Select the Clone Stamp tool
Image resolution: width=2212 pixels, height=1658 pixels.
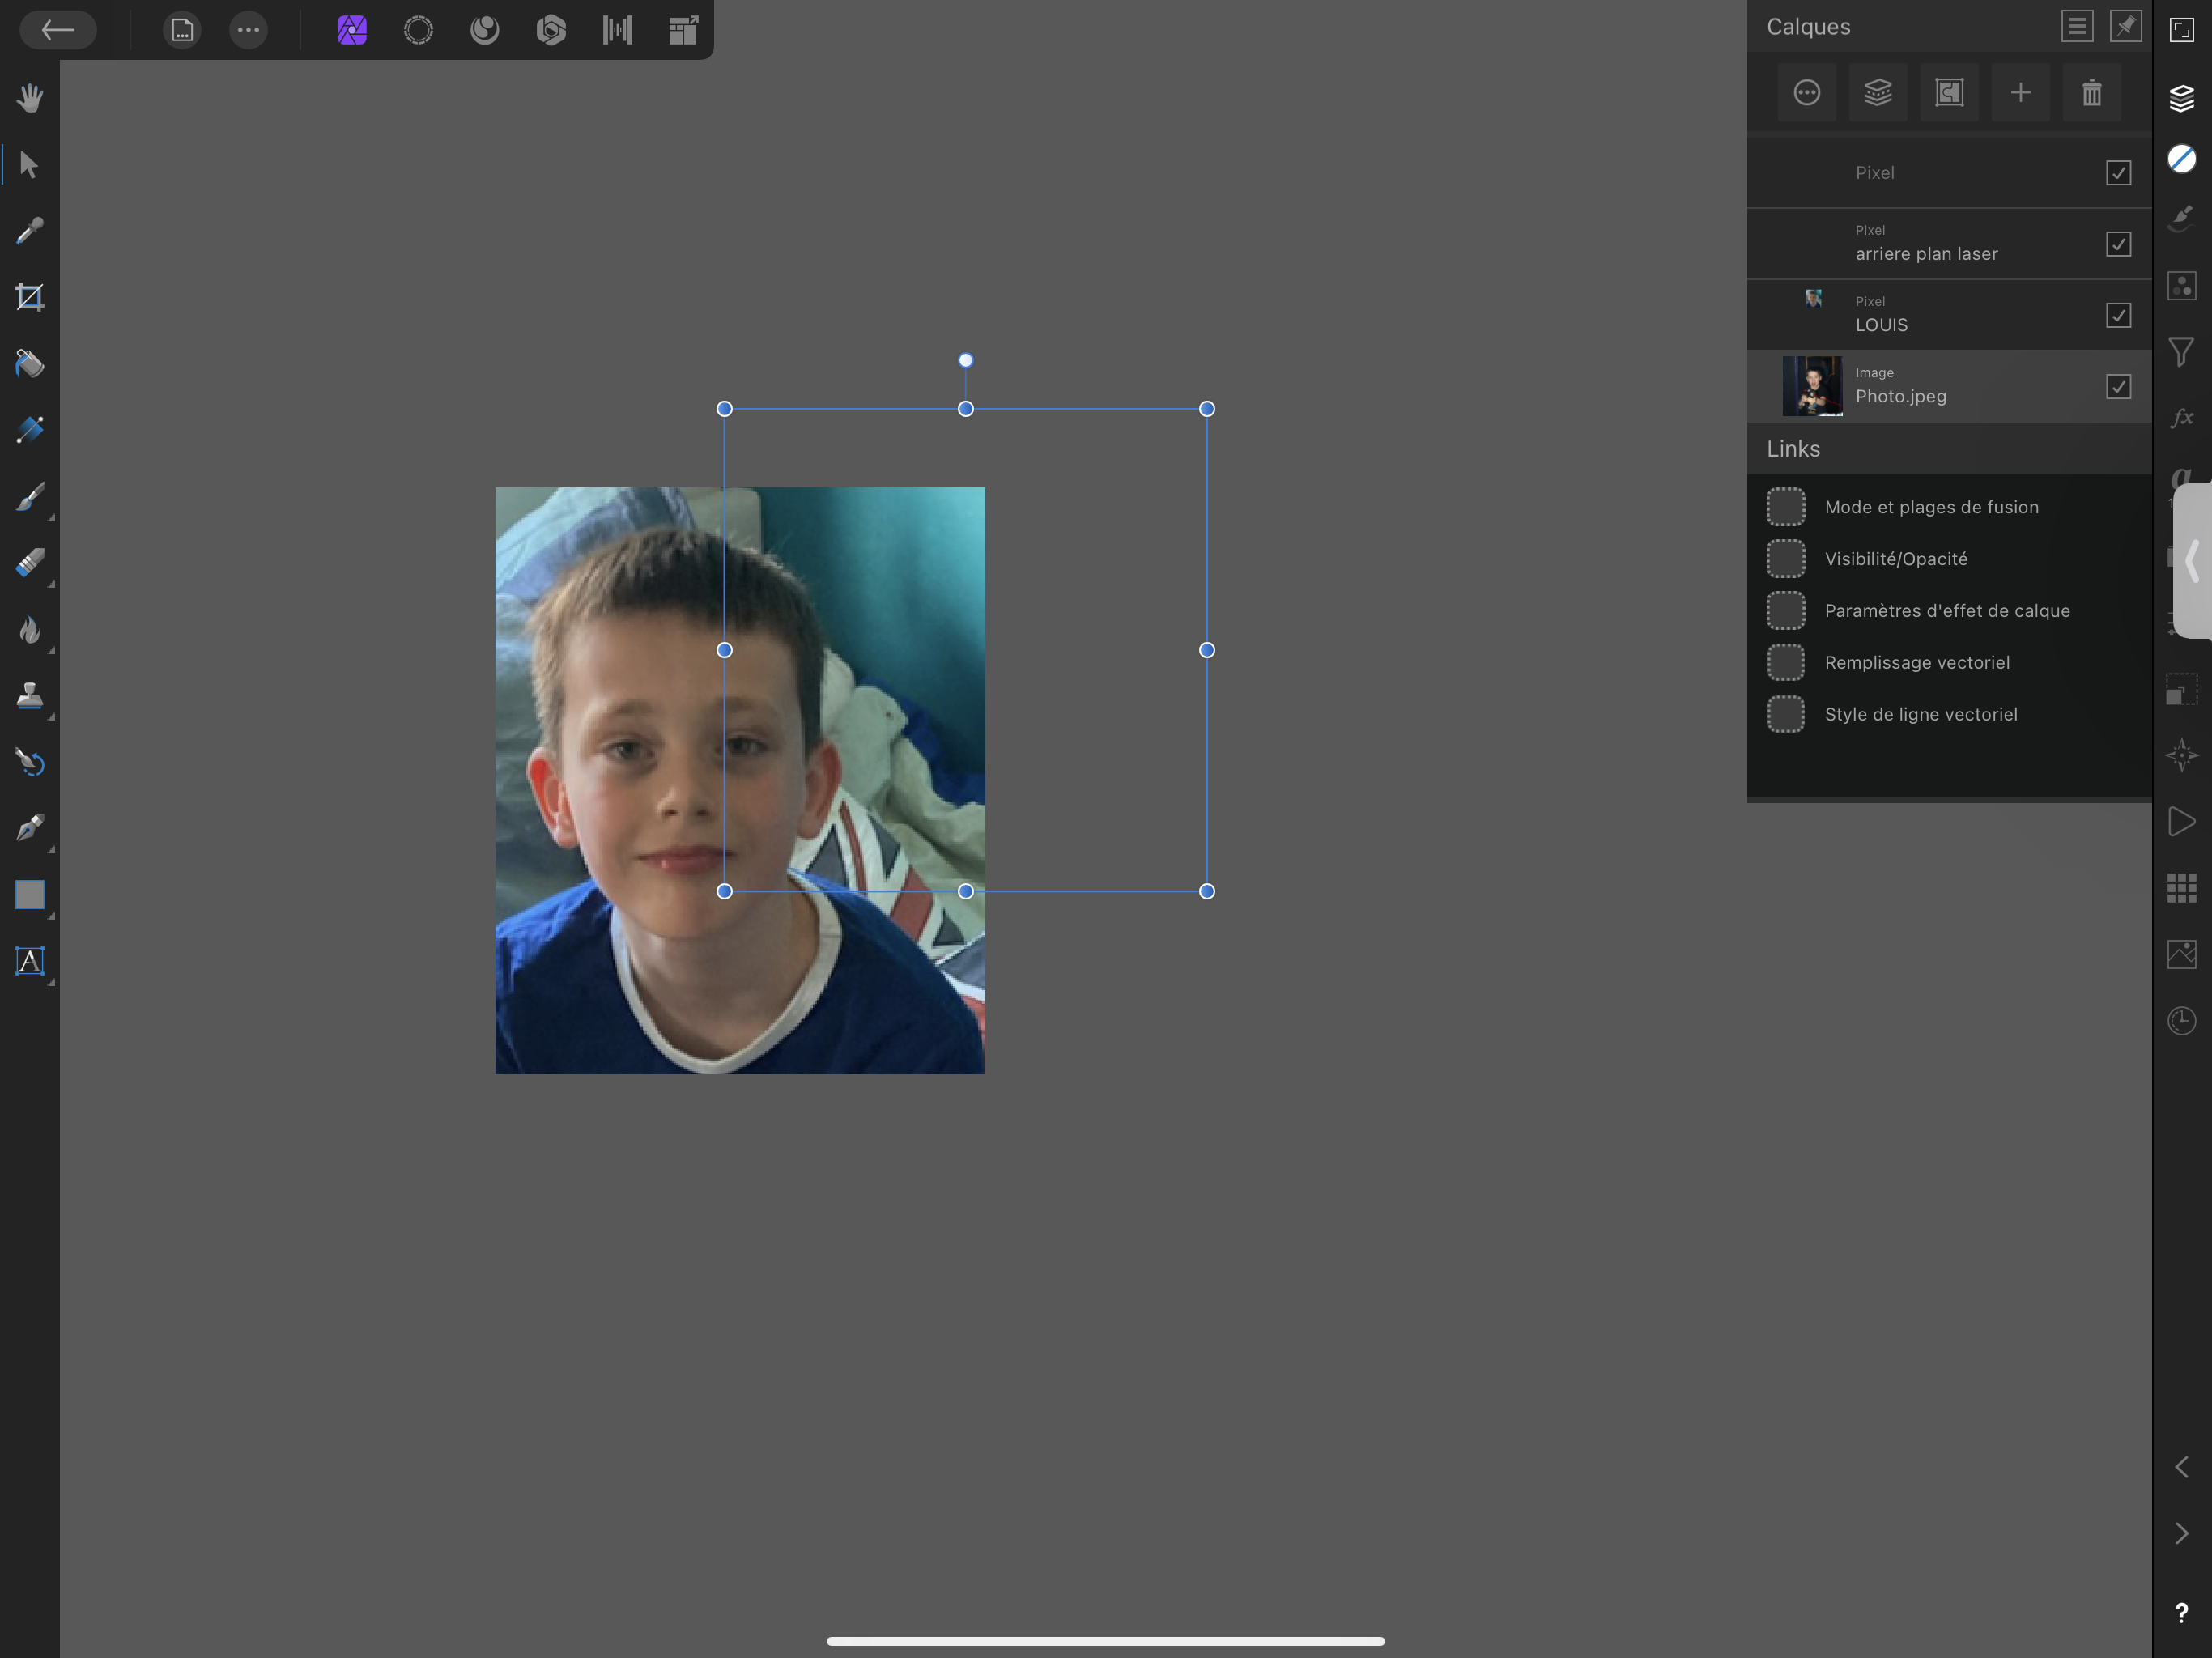pyautogui.click(x=30, y=696)
